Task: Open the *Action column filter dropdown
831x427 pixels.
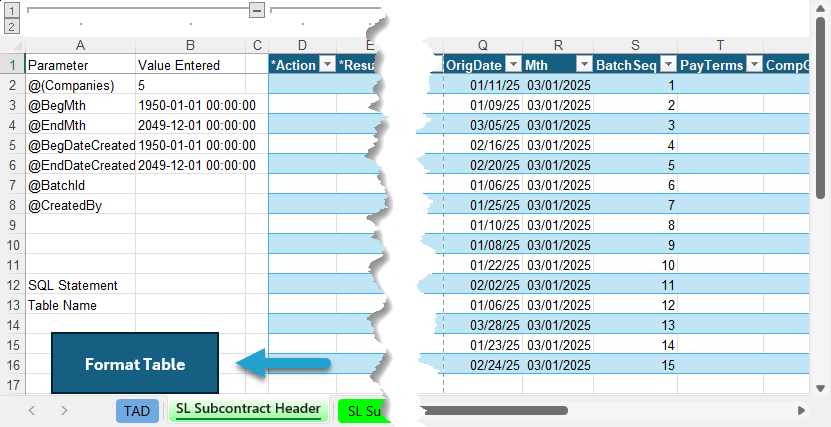Action: point(328,65)
